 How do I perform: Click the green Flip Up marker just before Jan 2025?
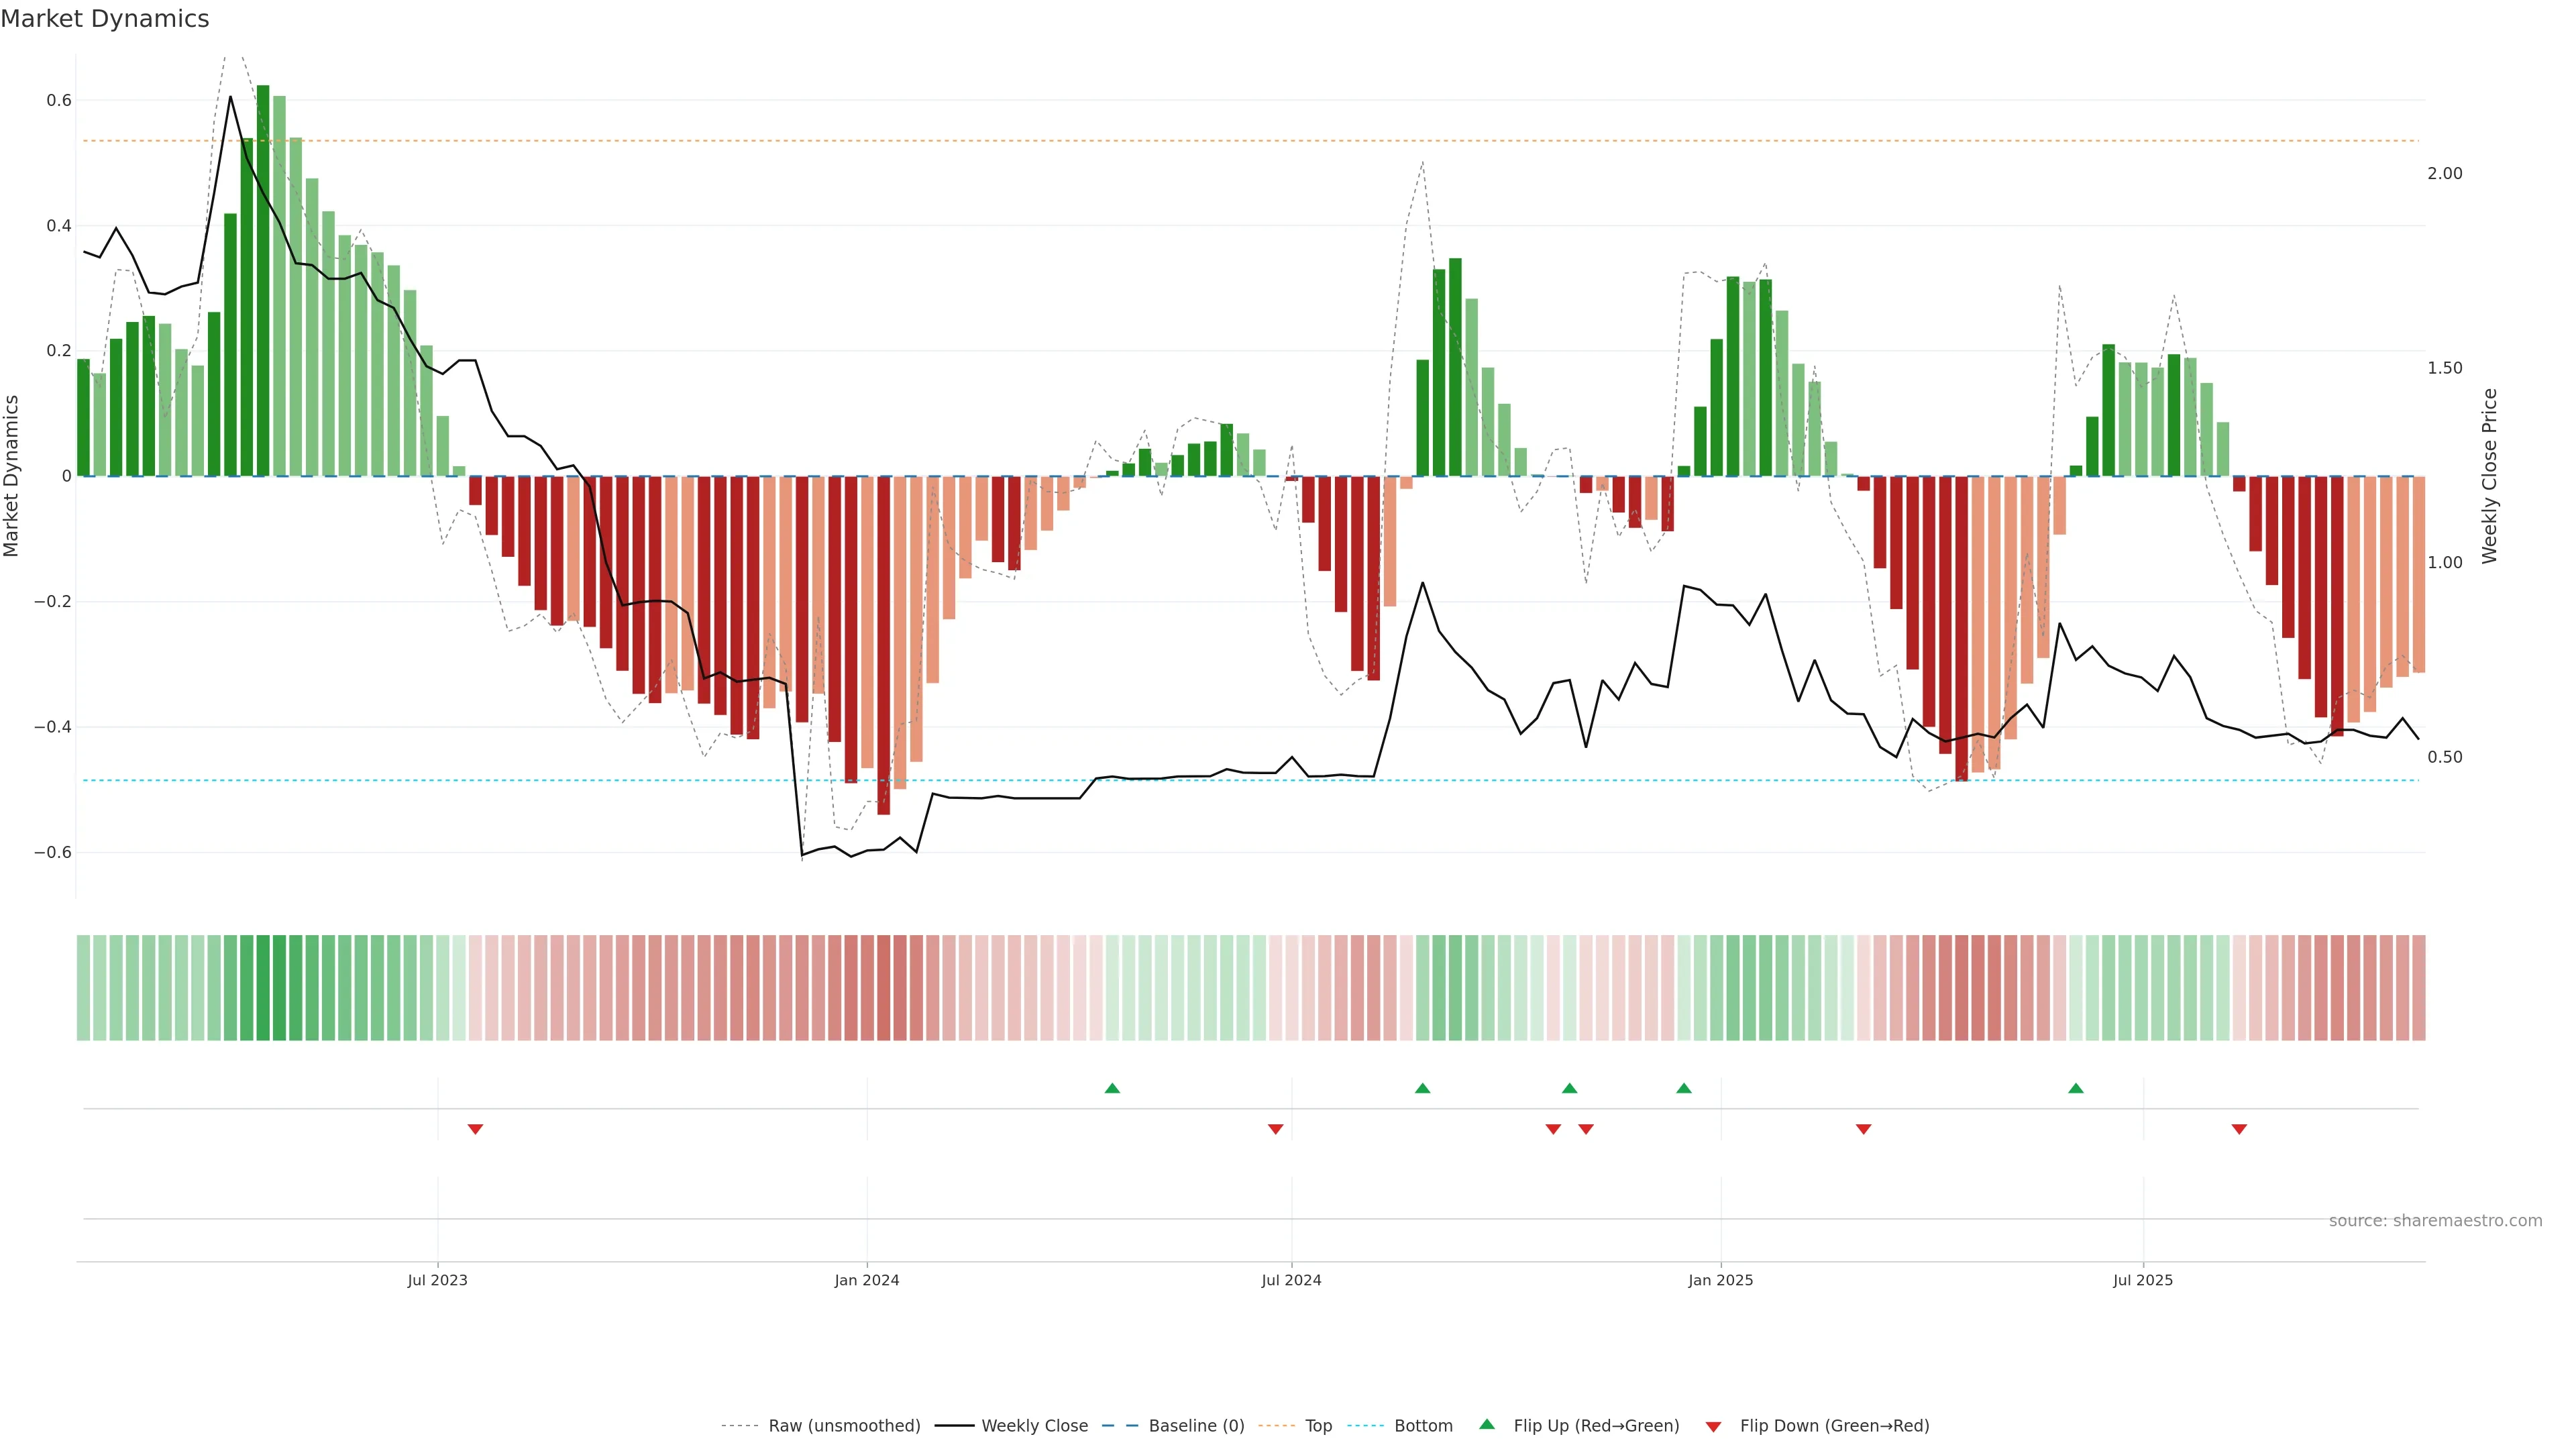(1684, 1088)
